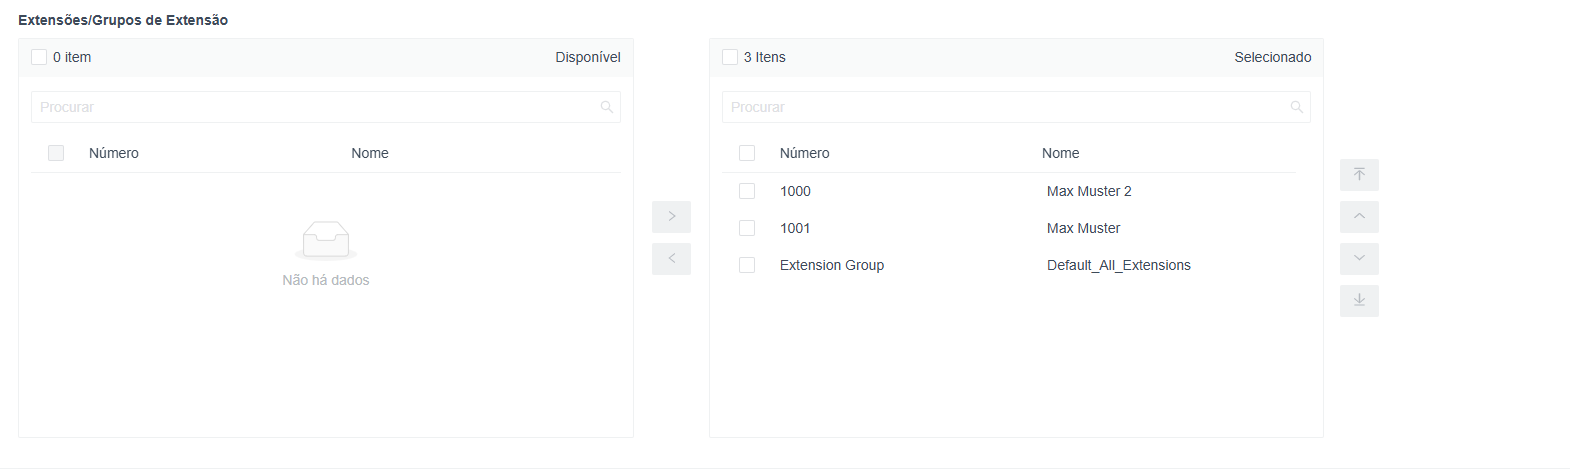Click search icon in Selecionado search box

tap(1296, 107)
